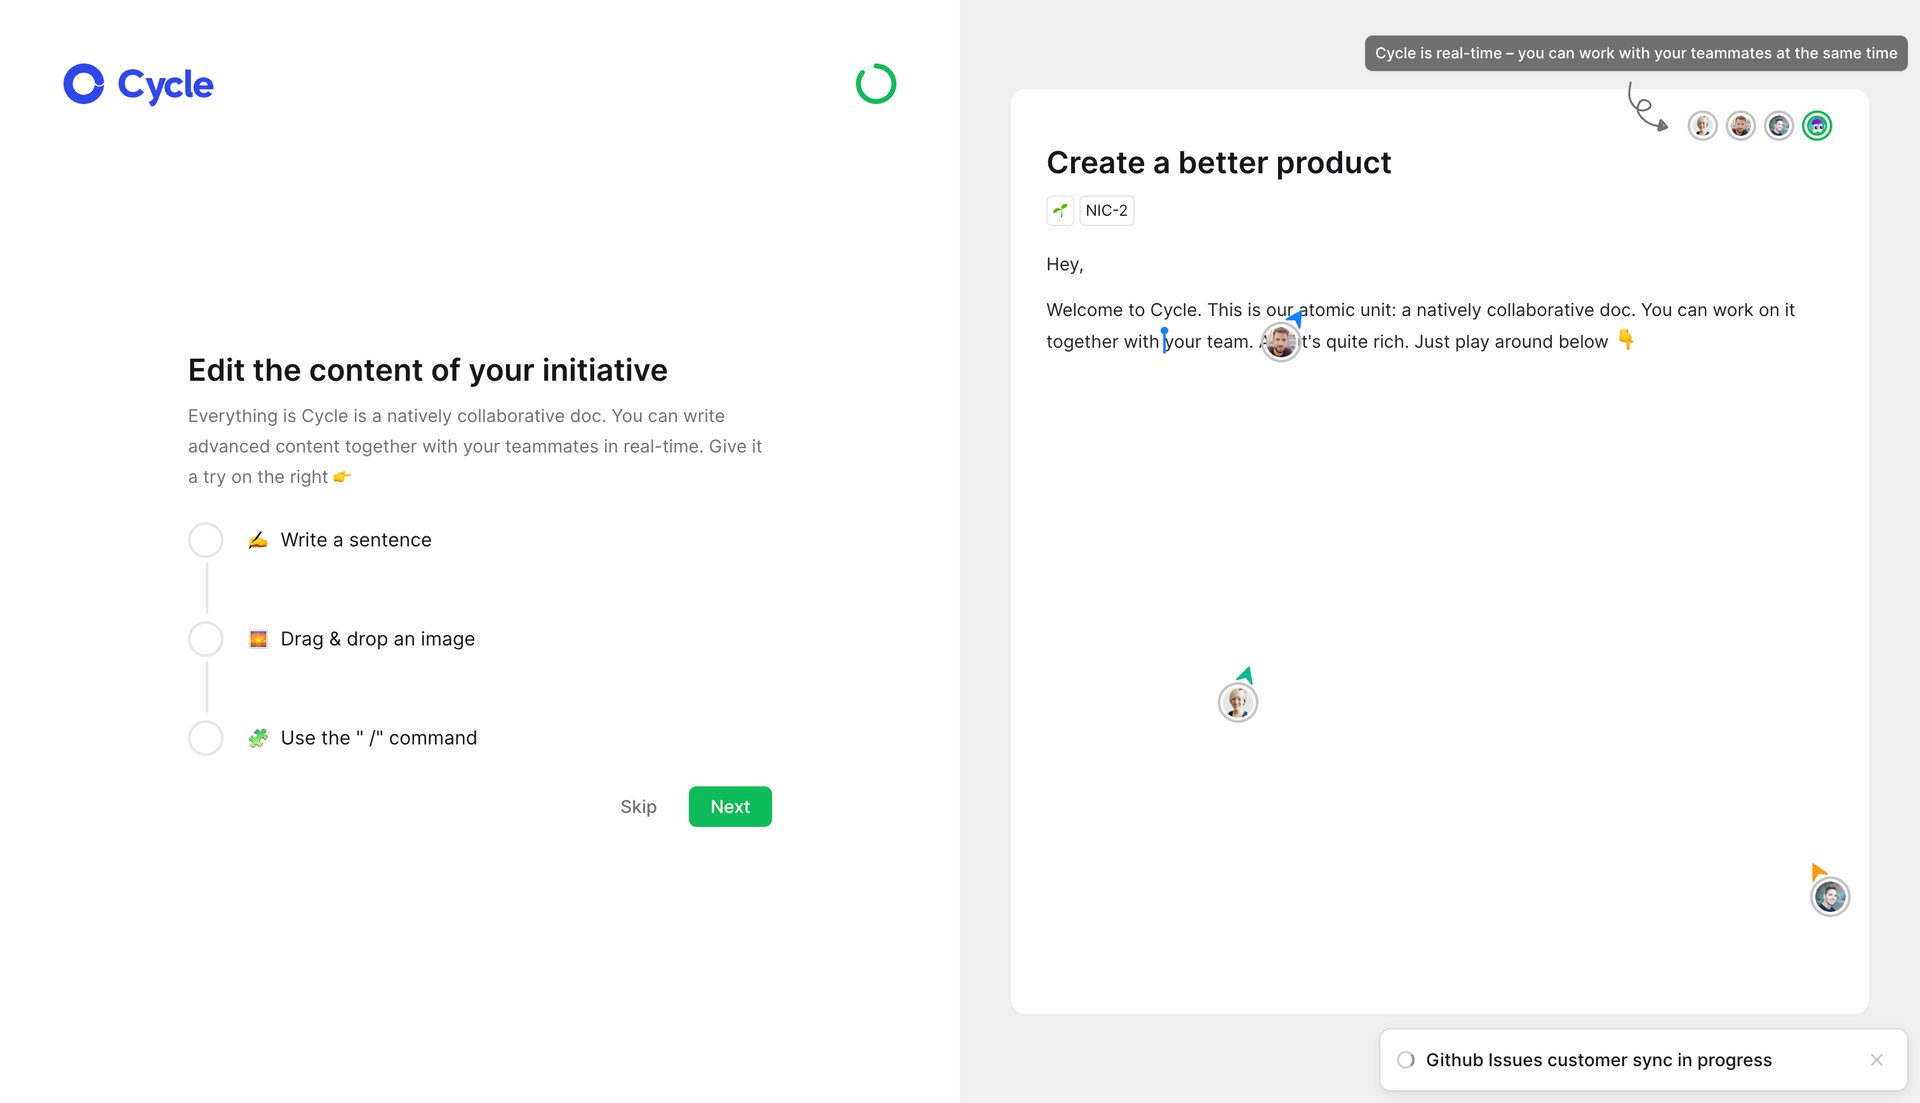The width and height of the screenshot is (1920, 1103).
Task: Click the bottom-right collaborator avatar with orange flag
Action: click(1830, 896)
